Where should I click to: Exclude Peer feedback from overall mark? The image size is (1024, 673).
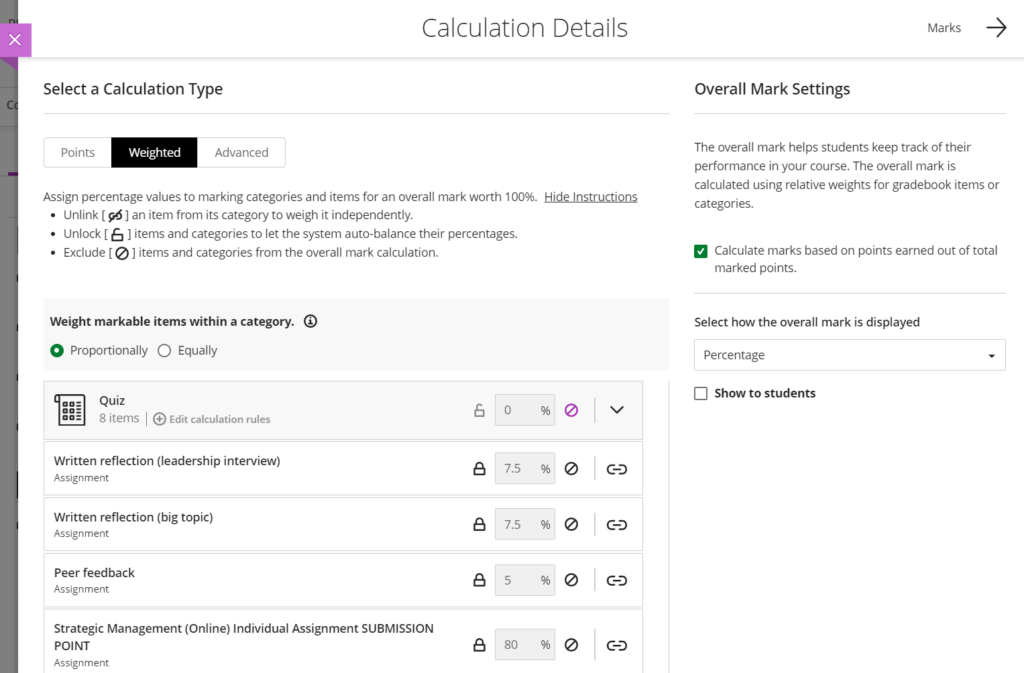point(571,580)
